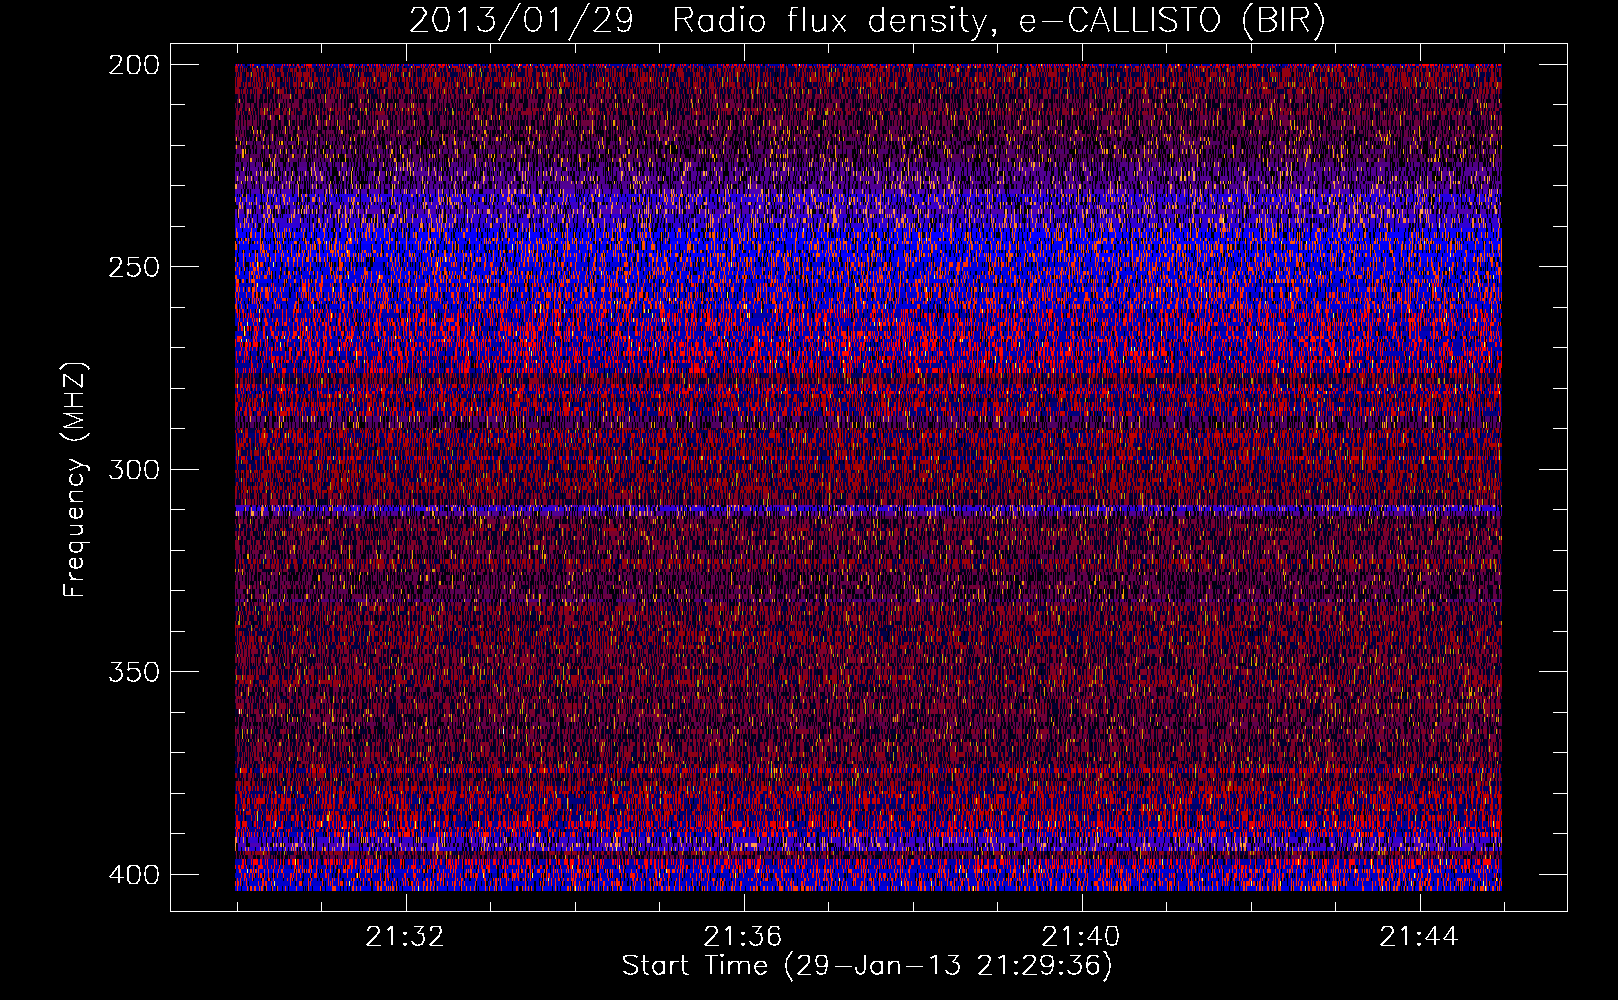Select the "Frequency (MHZ)" y-axis label

(x=75, y=480)
